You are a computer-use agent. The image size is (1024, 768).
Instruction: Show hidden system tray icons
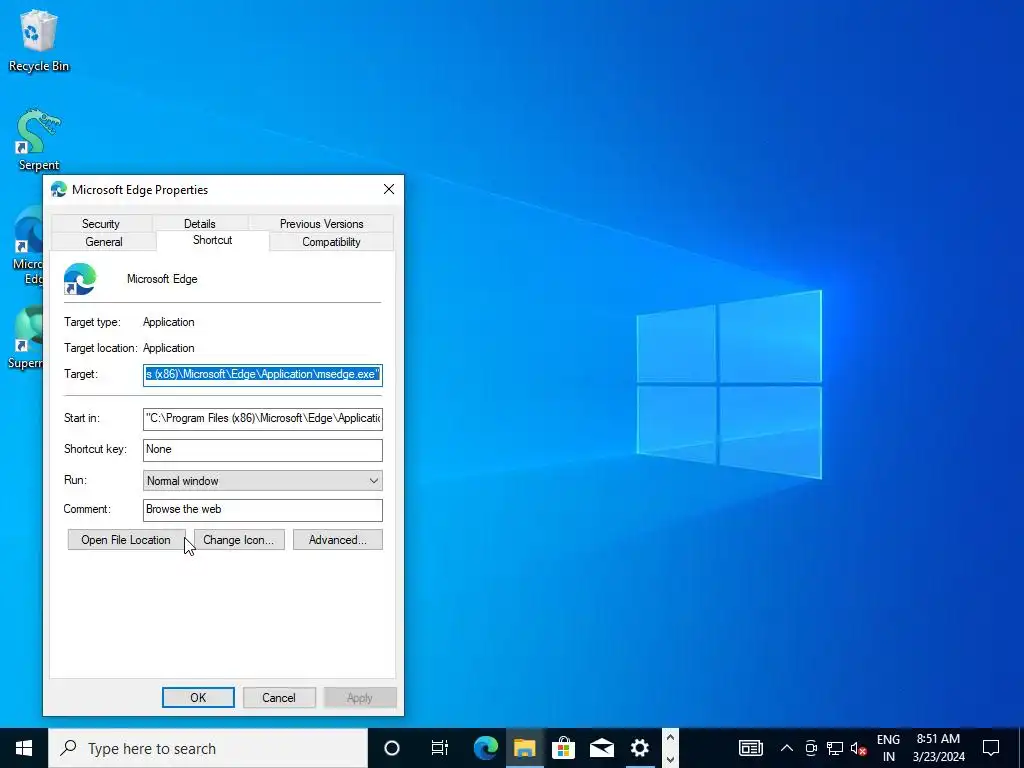[787, 748]
